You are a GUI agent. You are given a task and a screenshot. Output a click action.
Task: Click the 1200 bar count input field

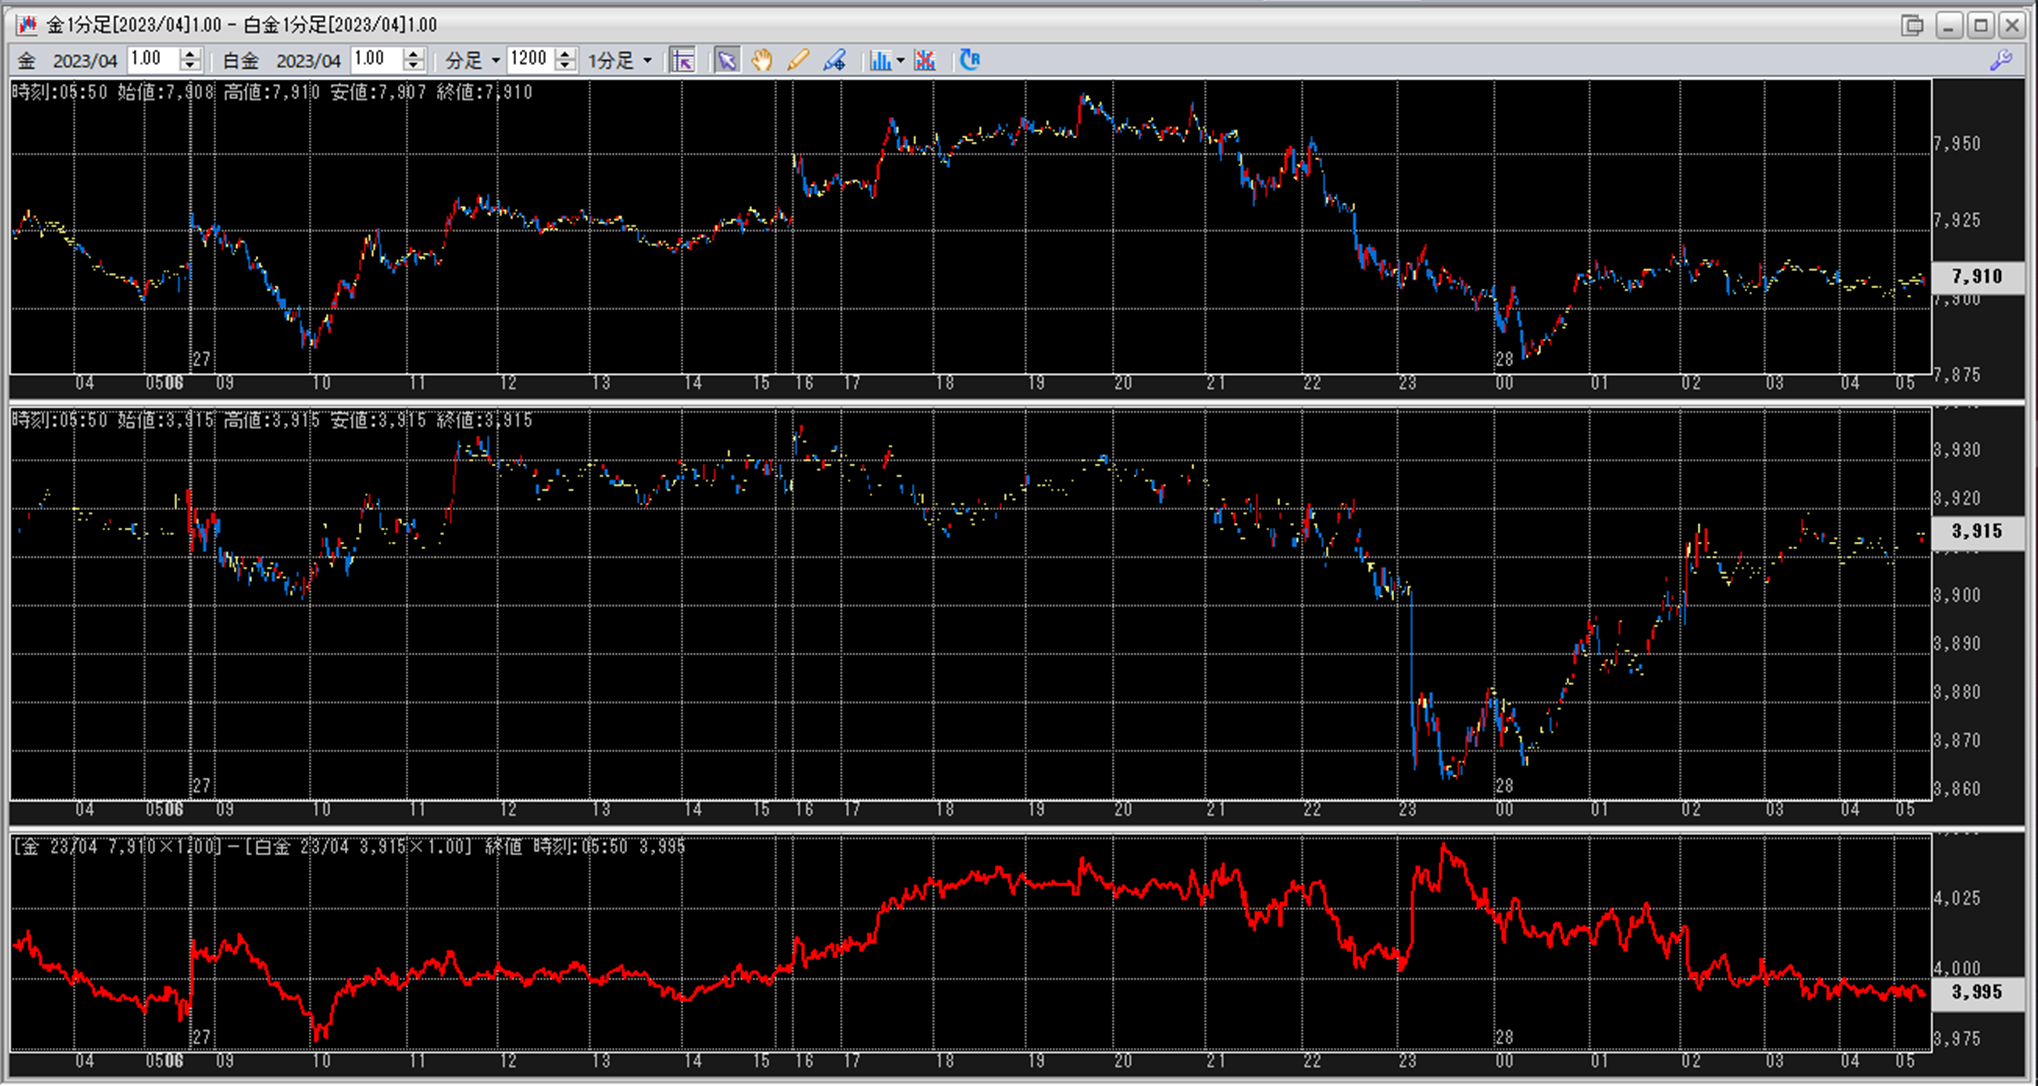click(529, 60)
